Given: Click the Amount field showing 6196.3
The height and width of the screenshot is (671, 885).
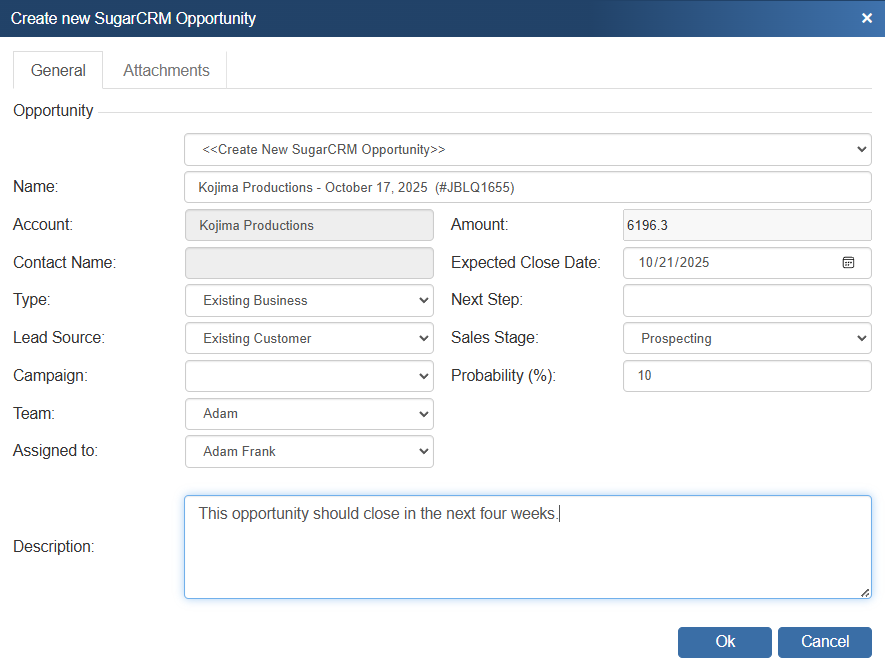Looking at the screenshot, I should 746,225.
